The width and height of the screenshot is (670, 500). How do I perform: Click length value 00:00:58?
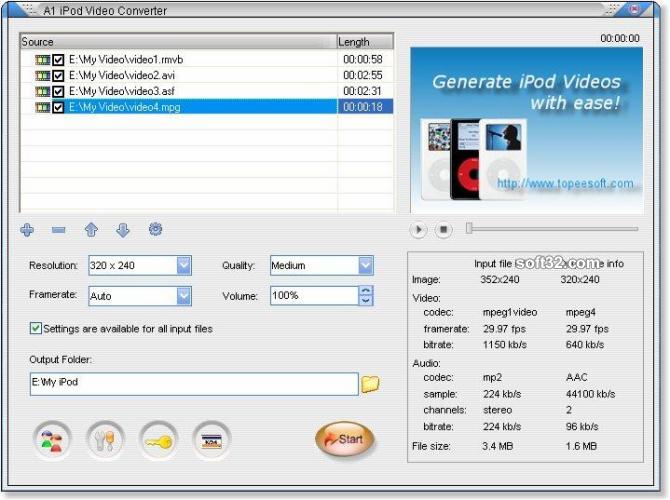click(x=363, y=59)
